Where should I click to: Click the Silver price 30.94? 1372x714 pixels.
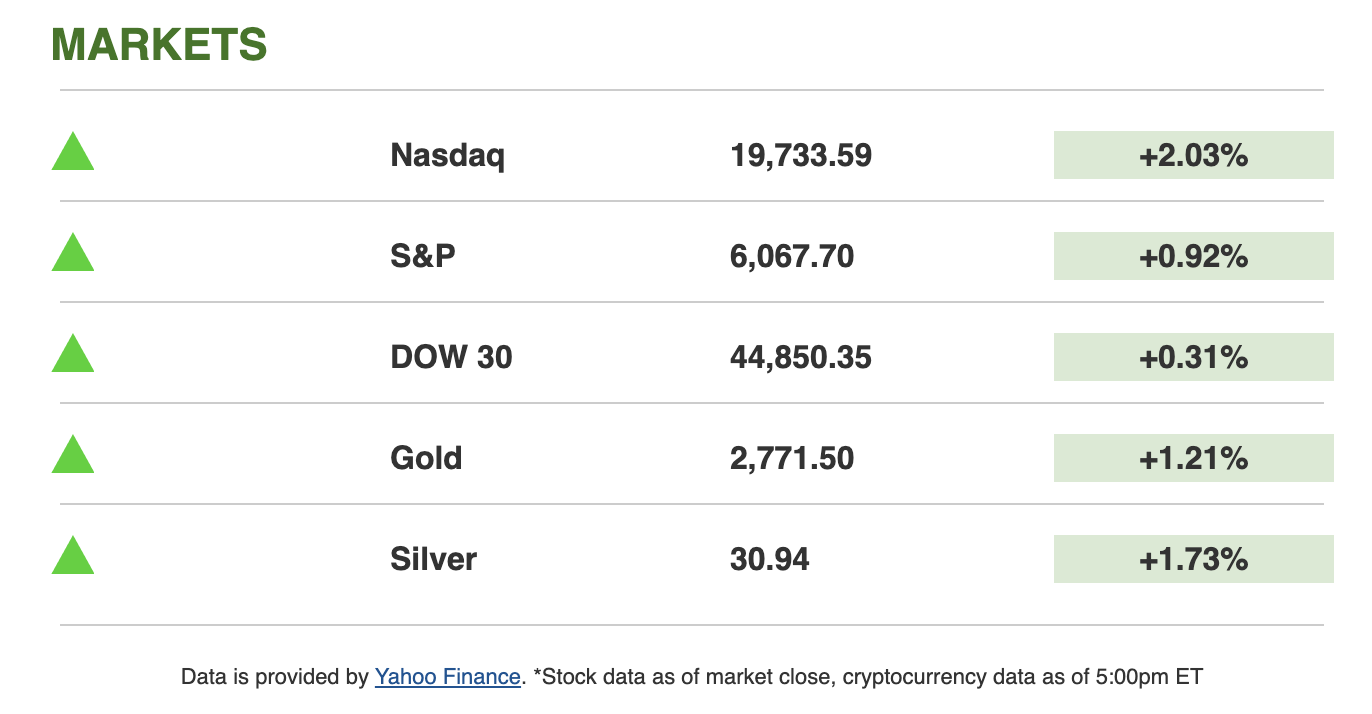769,559
